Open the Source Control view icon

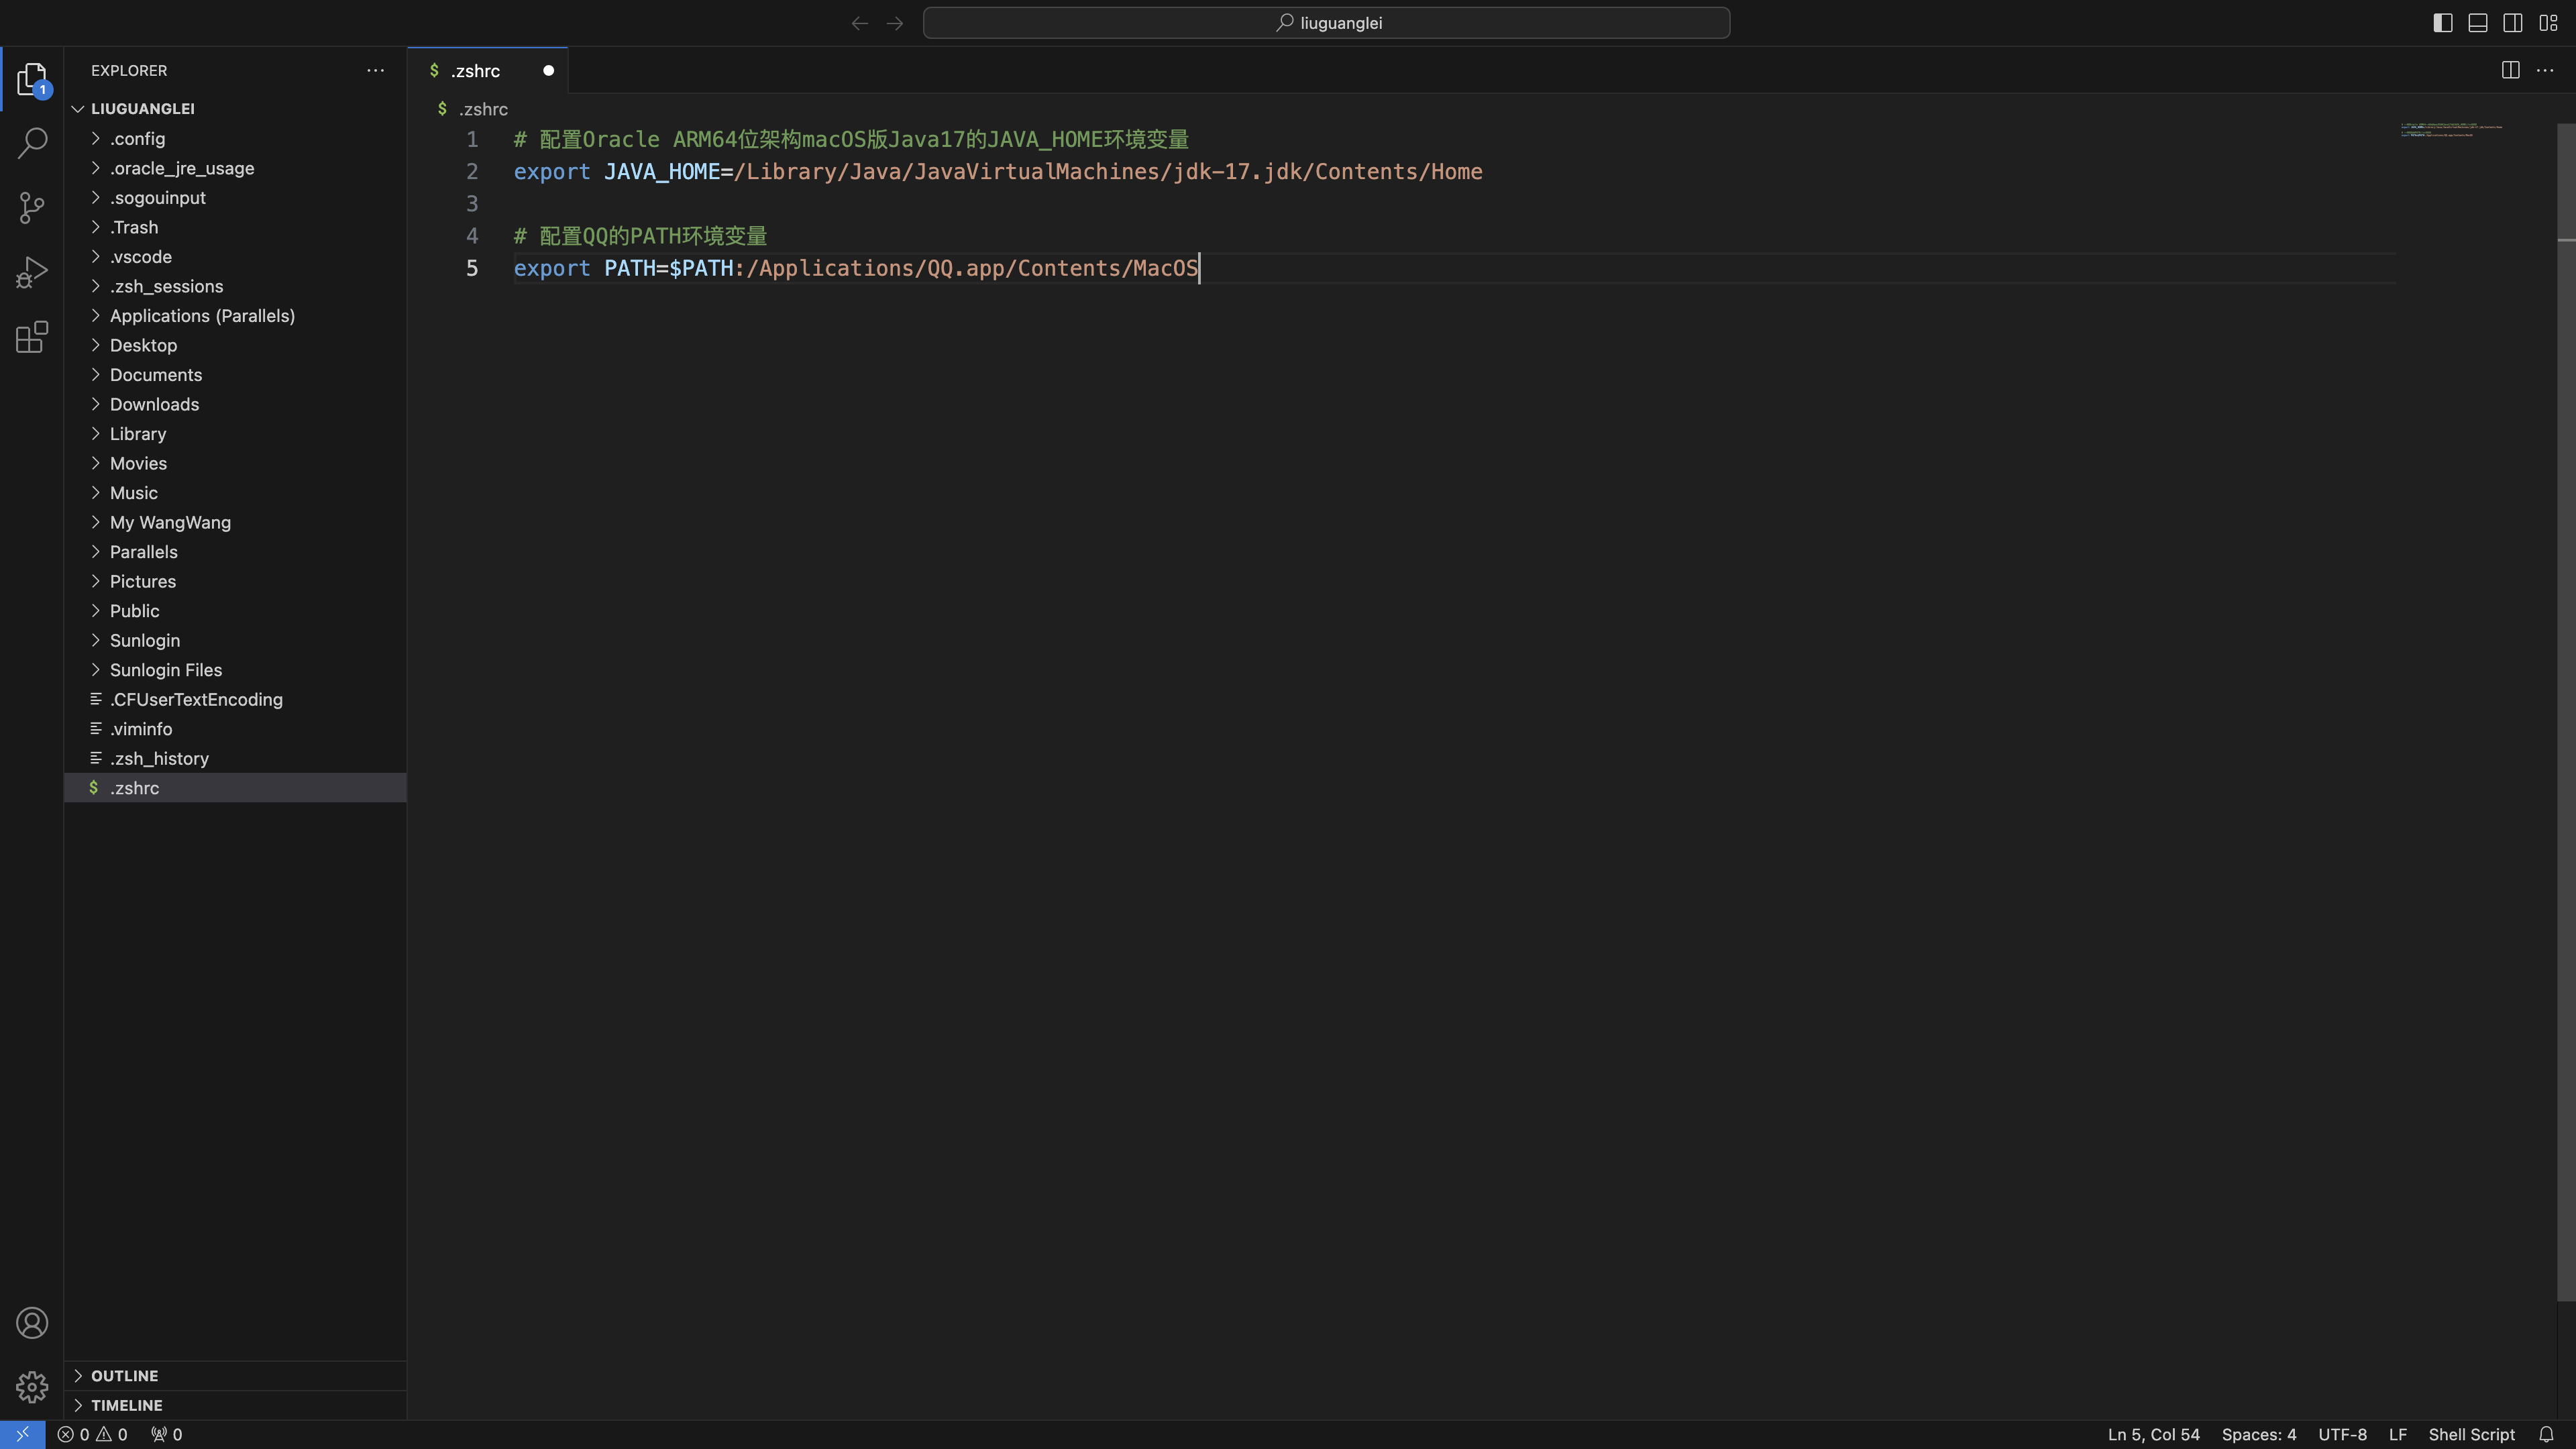click(x=32, y=208)
